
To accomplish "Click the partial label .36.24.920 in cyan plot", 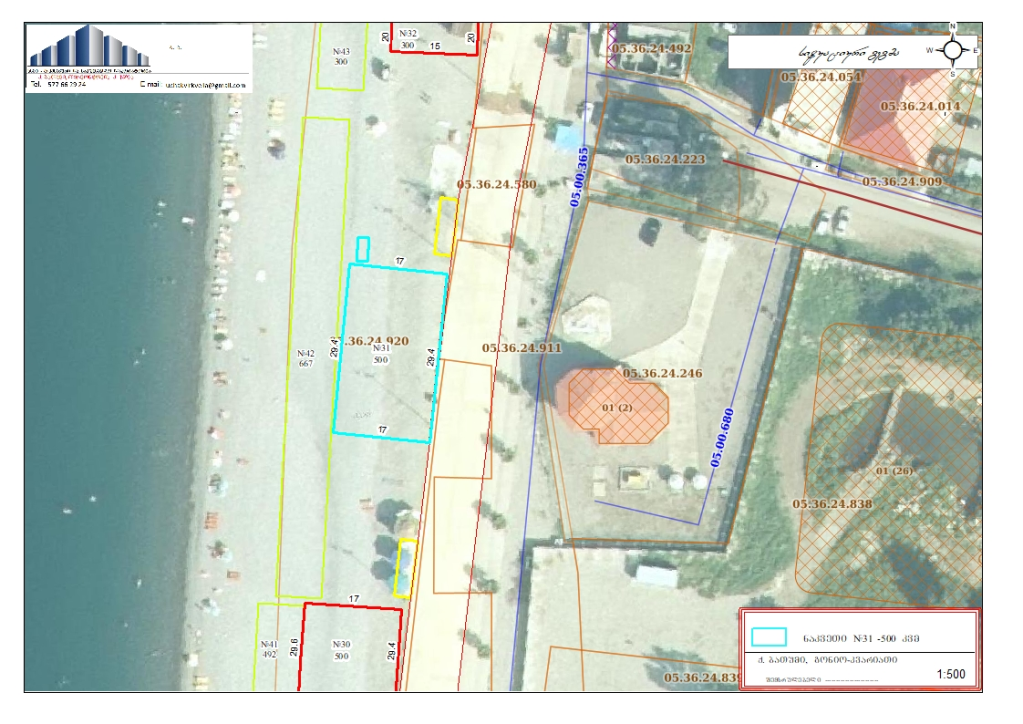I will point(377,341).
